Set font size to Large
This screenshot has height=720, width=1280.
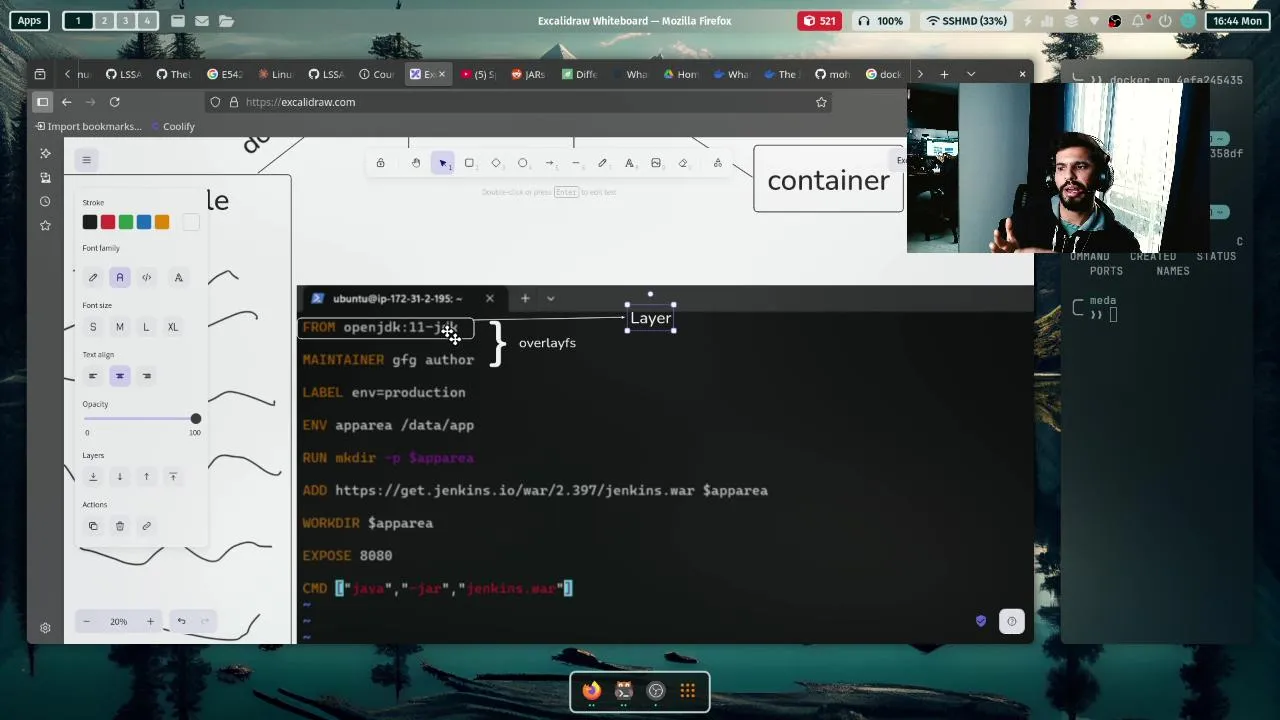(x=146, y=327)
